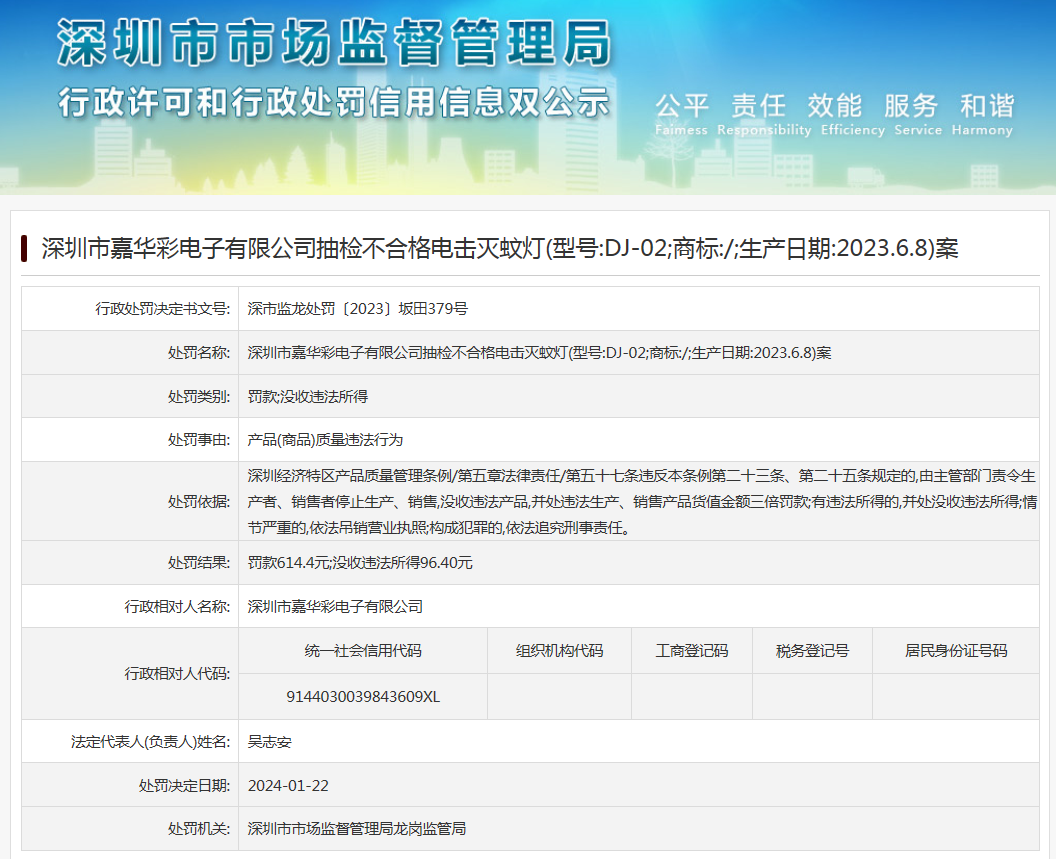Click the 居民身份证号码 column header
This screenshot has height=859, width=1056.
click(956, 651)
